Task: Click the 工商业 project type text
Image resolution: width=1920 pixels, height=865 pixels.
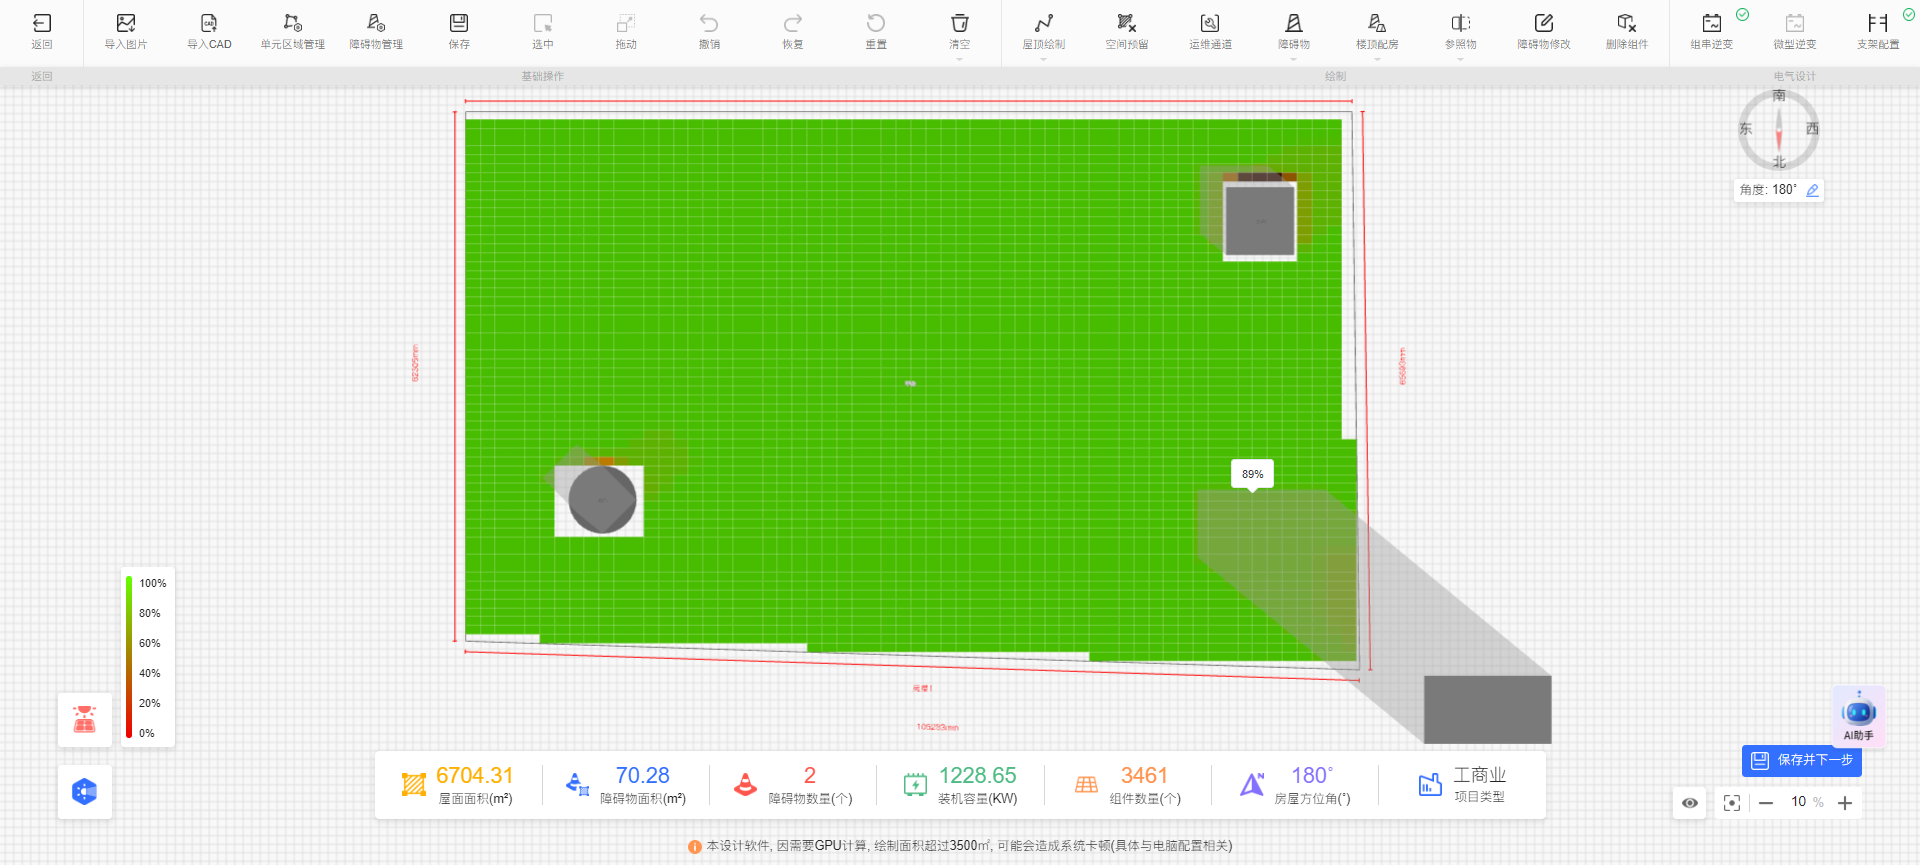Action: point(1479,775)
